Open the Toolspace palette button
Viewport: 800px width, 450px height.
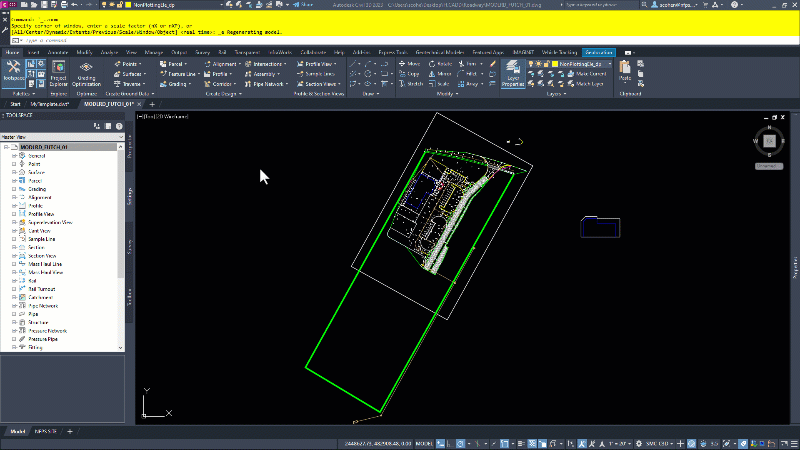point(14,73)
